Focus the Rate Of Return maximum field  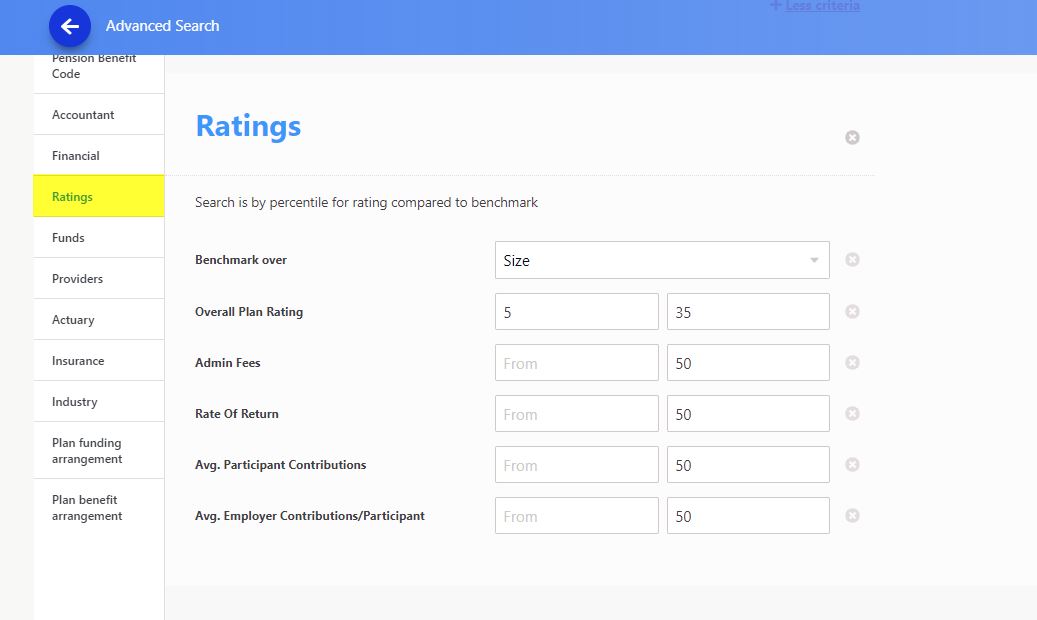coord(748,414)
